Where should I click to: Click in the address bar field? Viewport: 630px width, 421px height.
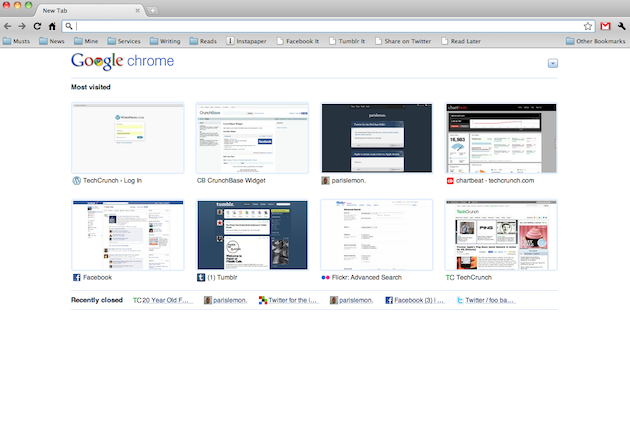329,26
